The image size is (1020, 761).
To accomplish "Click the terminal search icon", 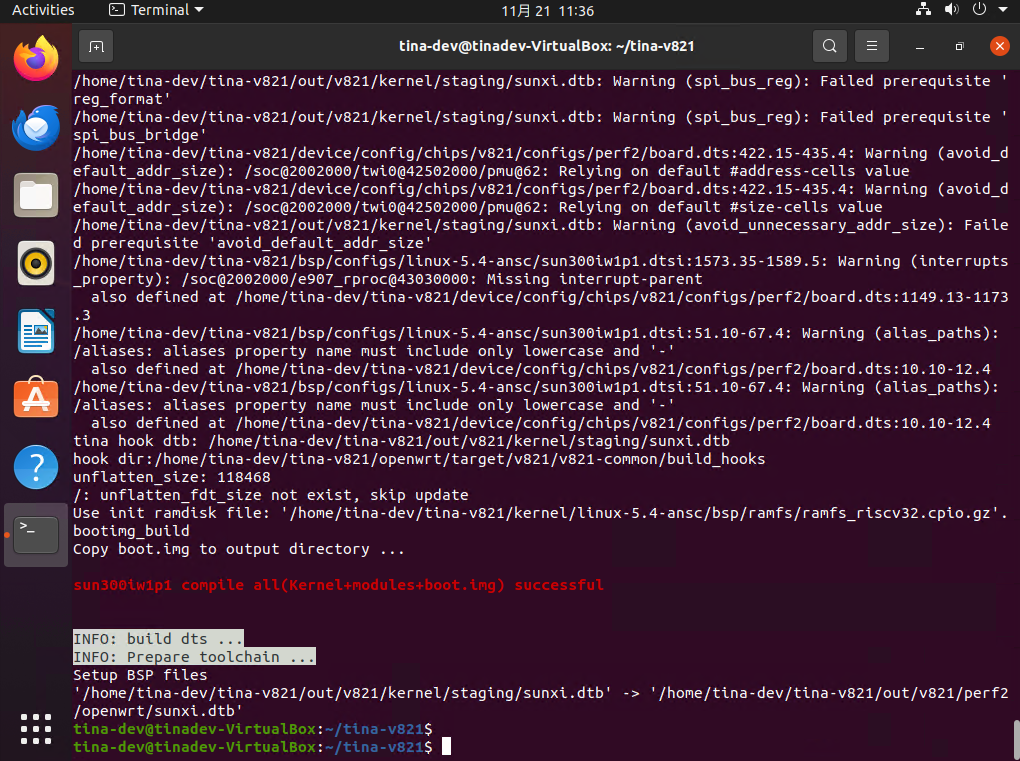I will (x=829, y=46).
